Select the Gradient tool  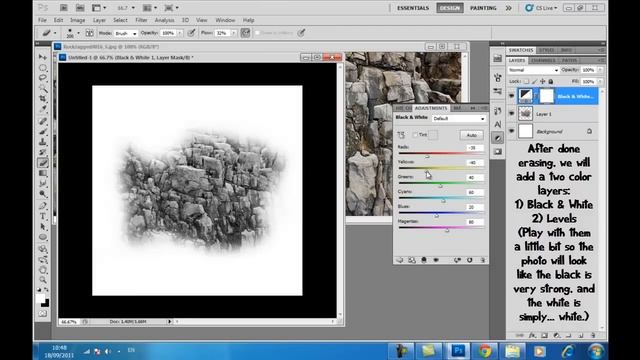(43, 173)
